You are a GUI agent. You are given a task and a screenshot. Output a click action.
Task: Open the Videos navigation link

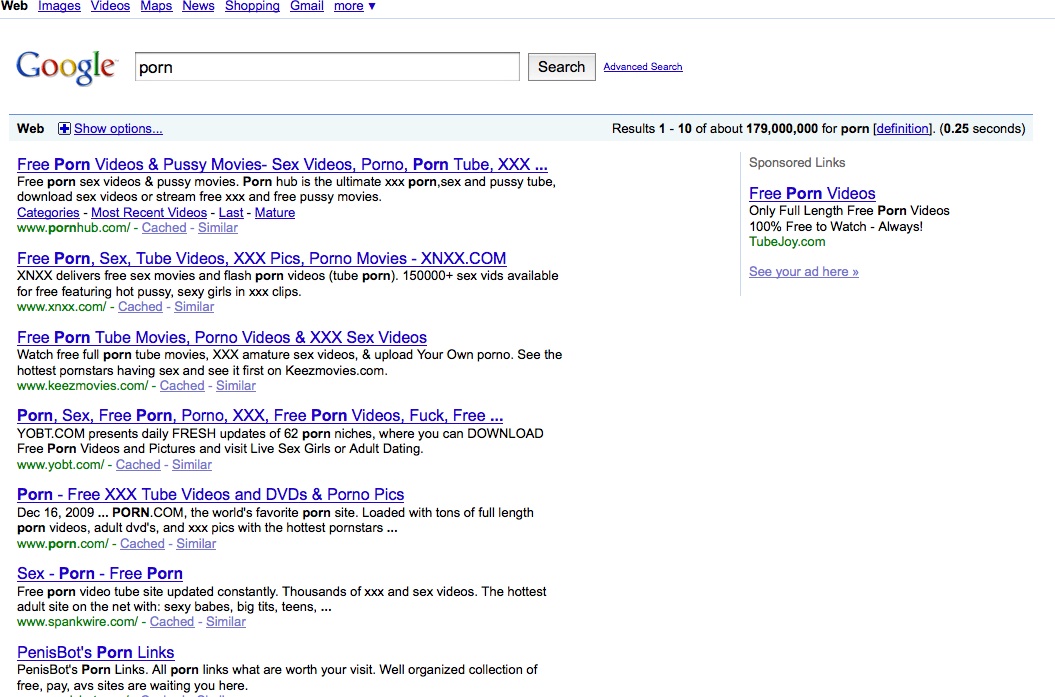pos(110,6)
